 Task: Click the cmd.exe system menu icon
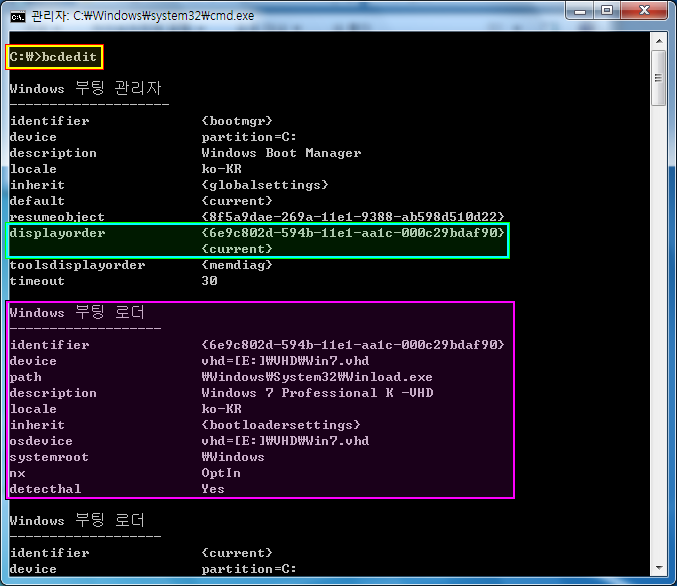(x=18, y=16)
